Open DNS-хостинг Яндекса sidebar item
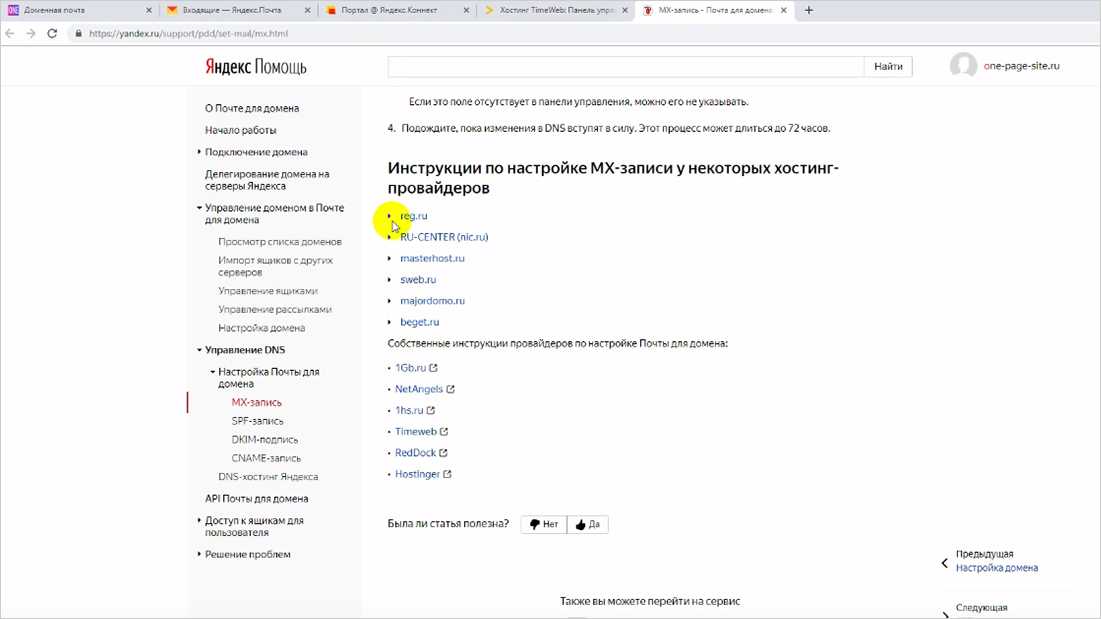1101x619 pixels. [x=268, y=477]
